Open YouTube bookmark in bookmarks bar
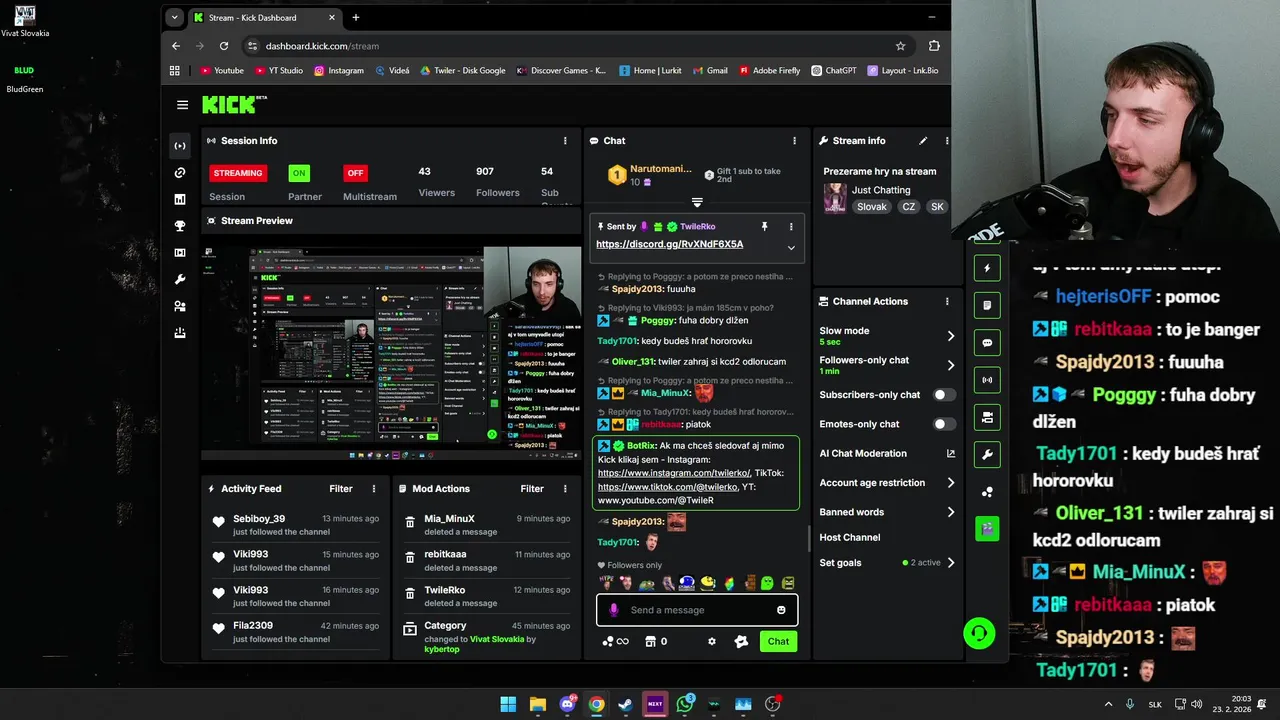The image size is (1280, 720). [x=221, y=71]
